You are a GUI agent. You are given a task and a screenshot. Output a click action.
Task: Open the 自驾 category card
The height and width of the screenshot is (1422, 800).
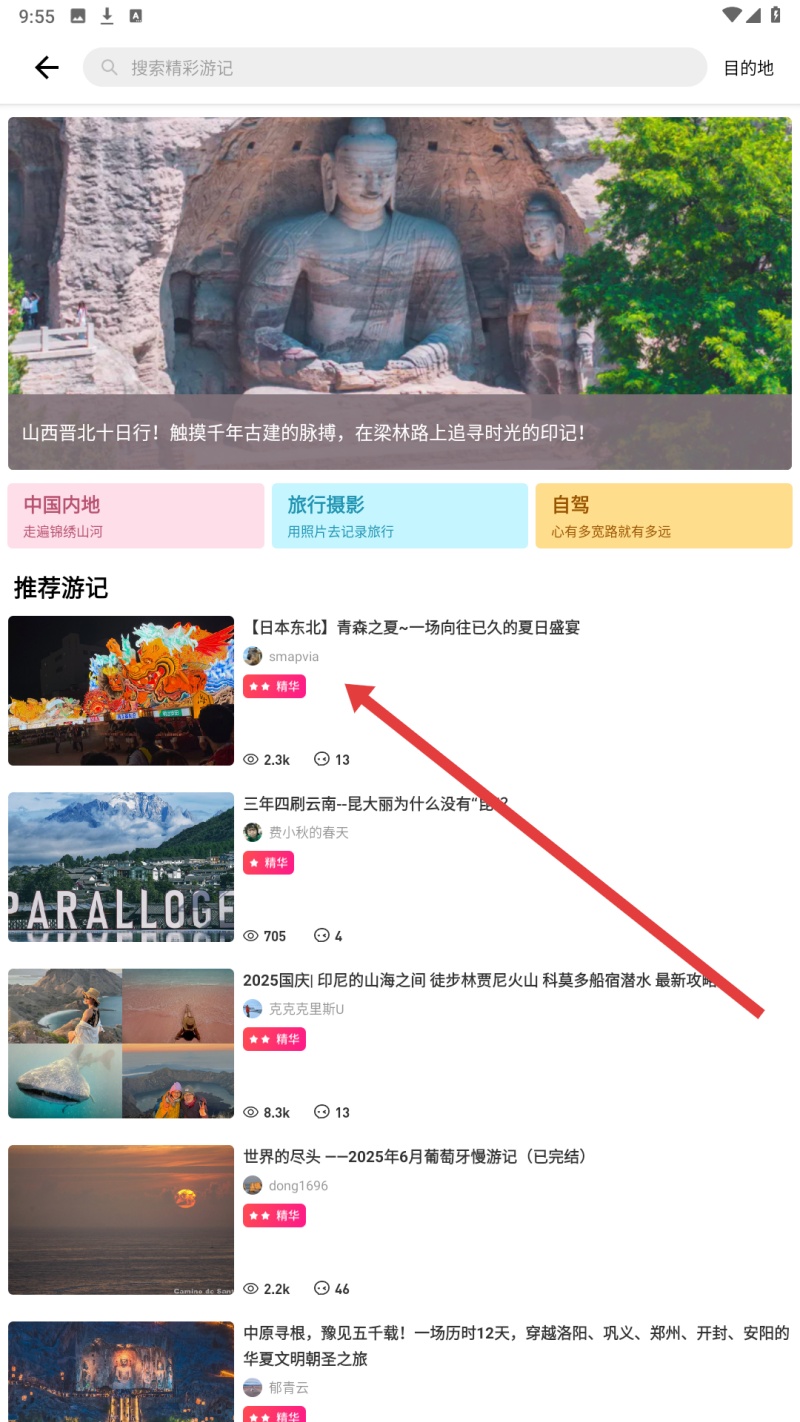coord(664,516)
